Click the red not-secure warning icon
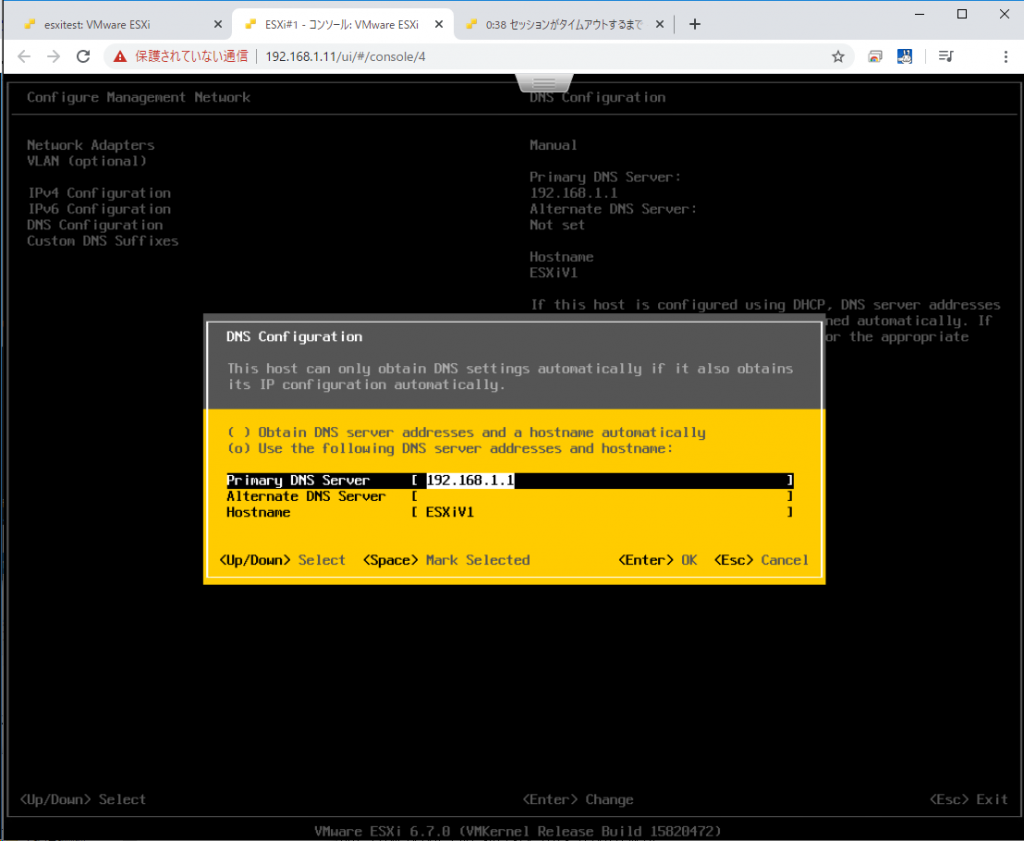 [120, 57]
